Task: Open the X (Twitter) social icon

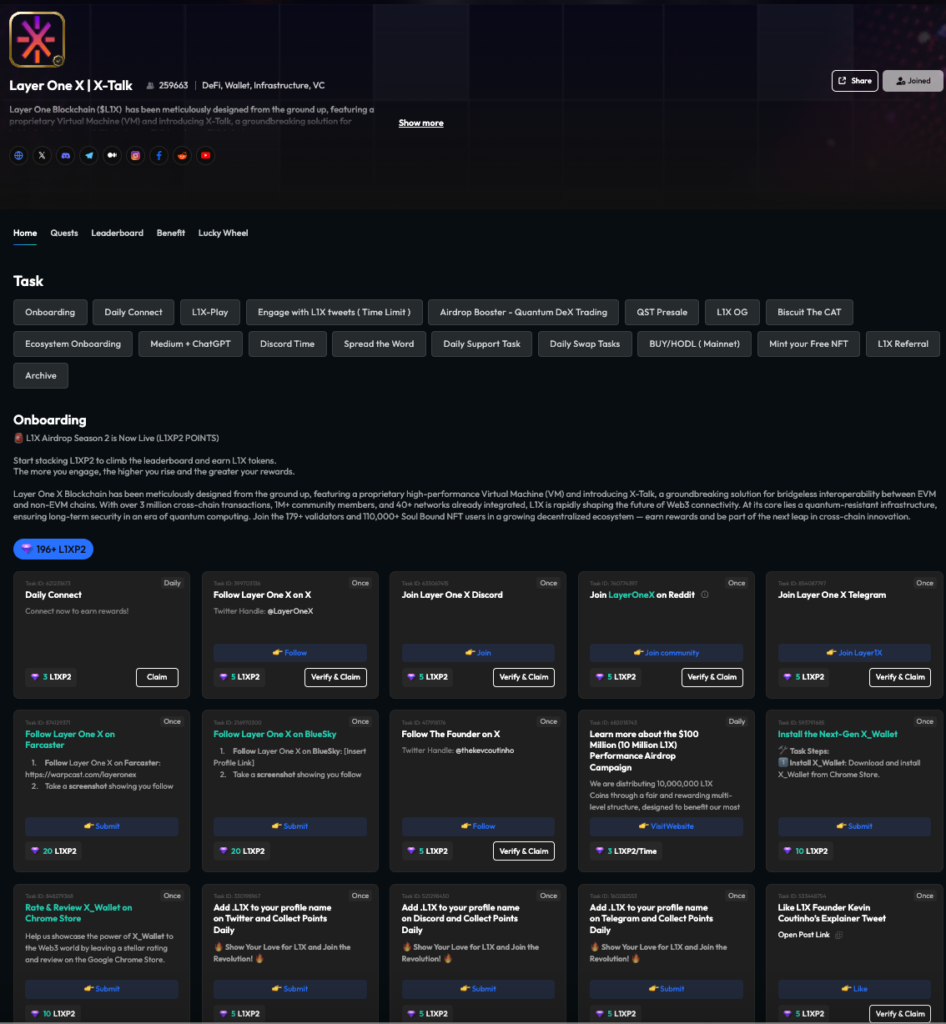Action: (x=42, y=155)
